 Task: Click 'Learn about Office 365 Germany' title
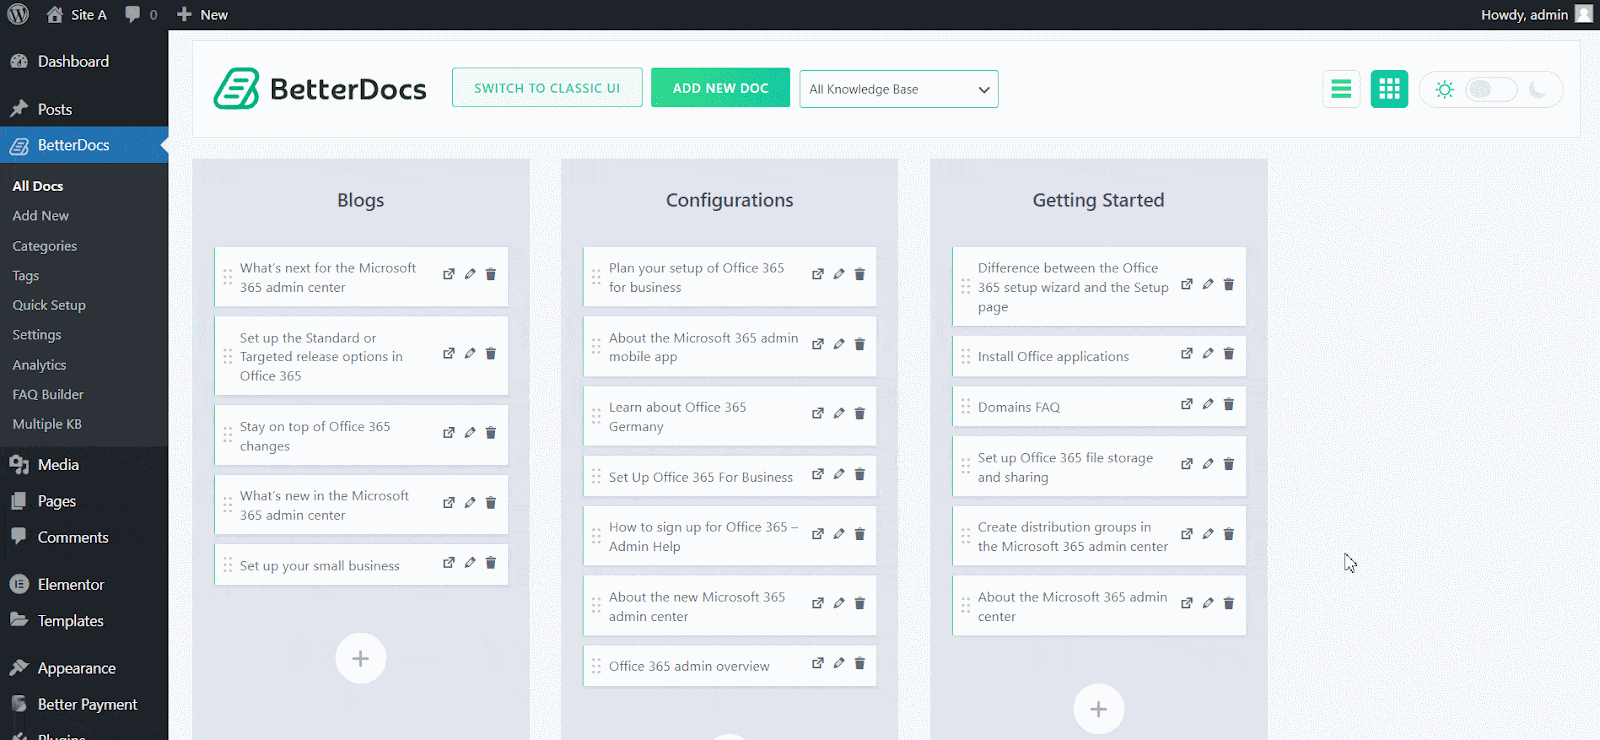click(678, 417)
